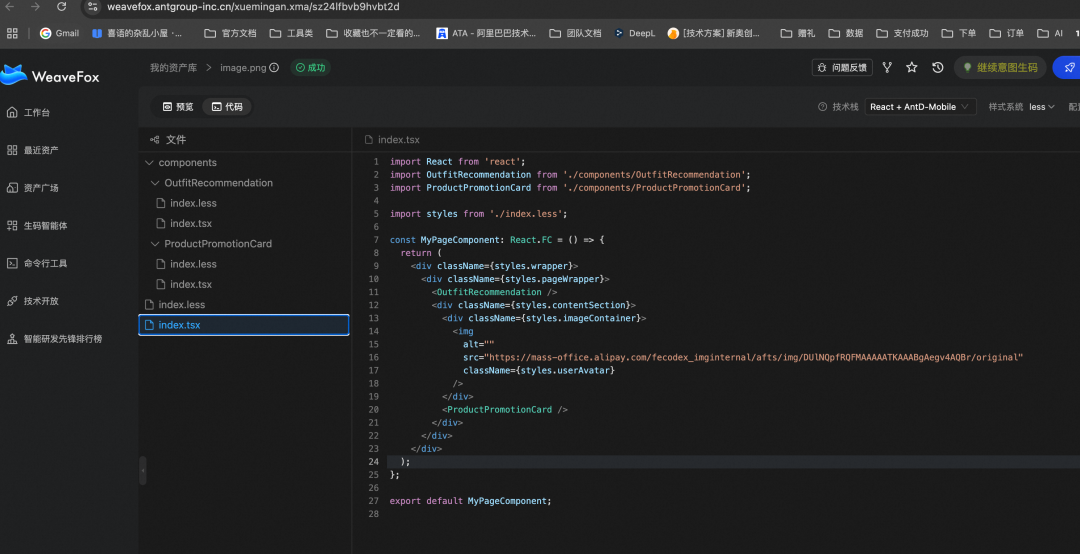
Task: Click 我的资产库 breadcrumb link
Action: click(x=173, y=68)
